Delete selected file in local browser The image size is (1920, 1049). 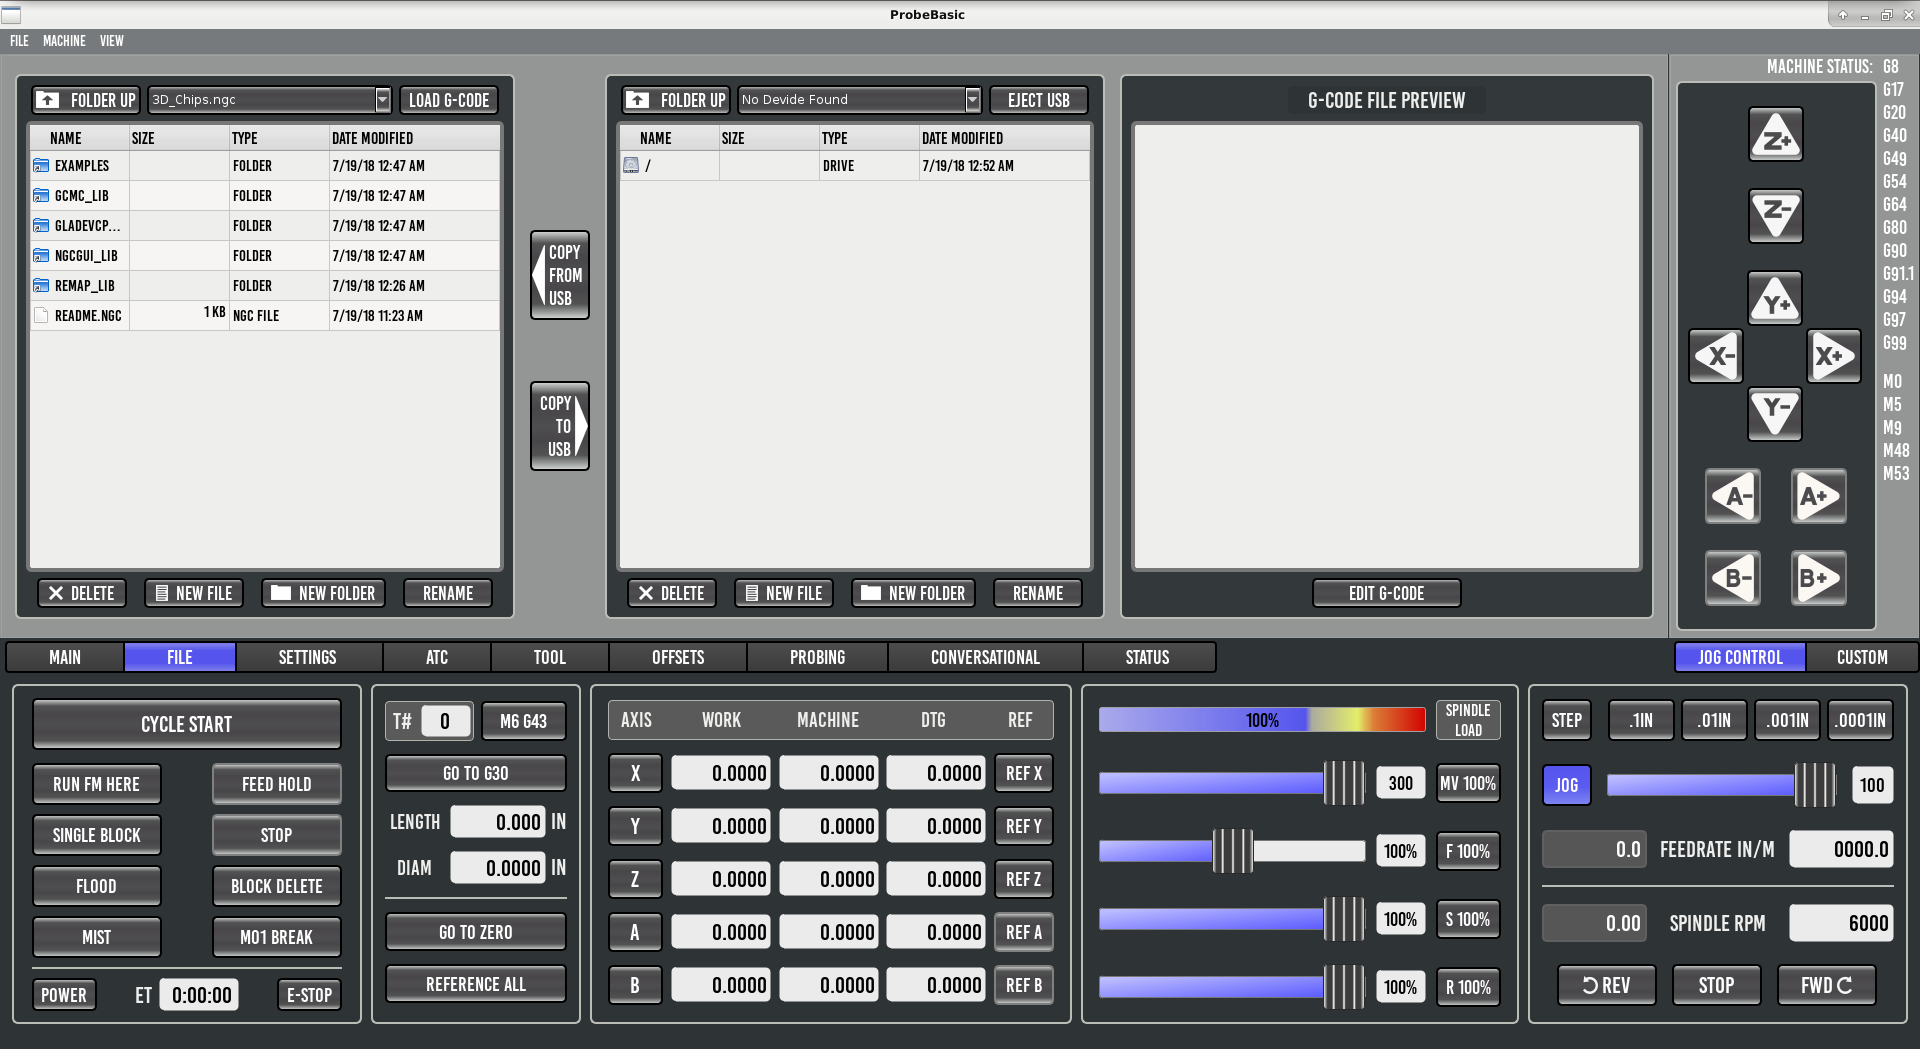[x=82, y=593]
